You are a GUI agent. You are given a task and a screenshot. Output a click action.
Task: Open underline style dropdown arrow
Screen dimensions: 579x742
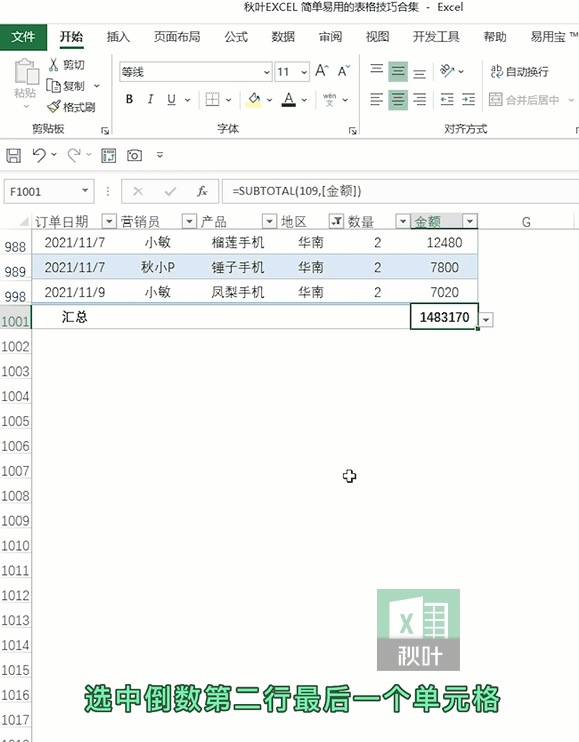coord(187,100)
